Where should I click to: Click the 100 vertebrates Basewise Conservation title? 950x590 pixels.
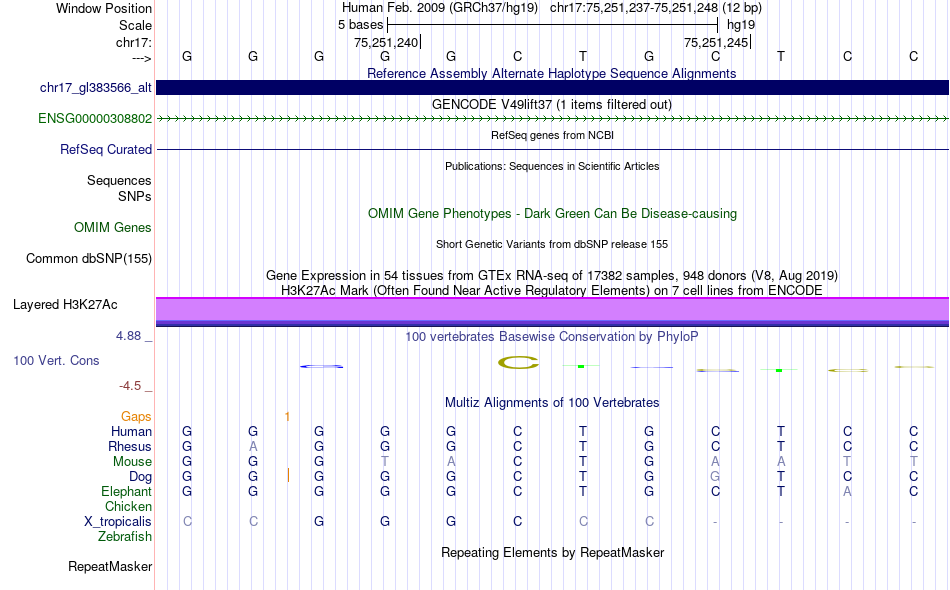[x=552, y=336]
